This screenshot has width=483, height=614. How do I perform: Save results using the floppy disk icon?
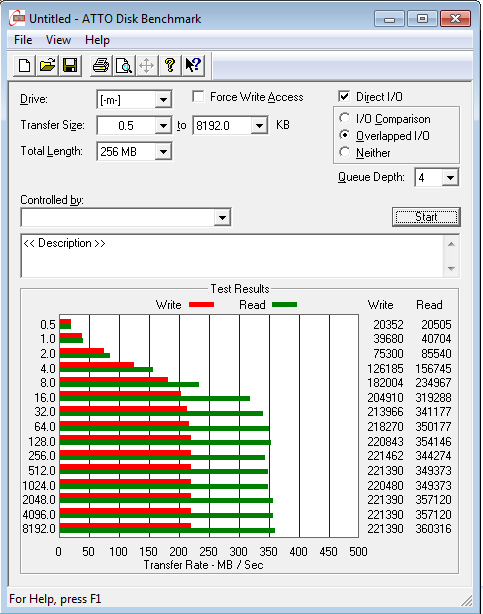pyautogui.click(x=70, y=65)
